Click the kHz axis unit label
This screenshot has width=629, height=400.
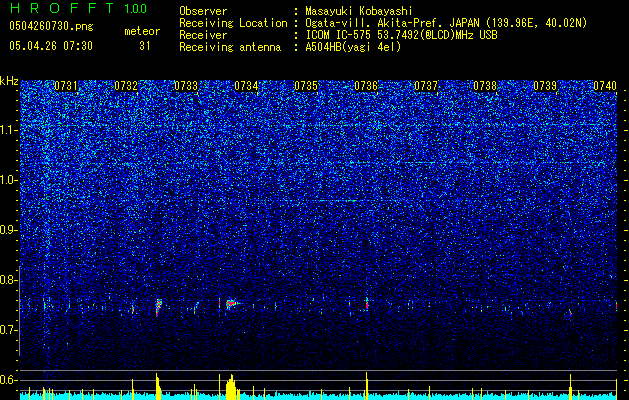tap(9, 81)
